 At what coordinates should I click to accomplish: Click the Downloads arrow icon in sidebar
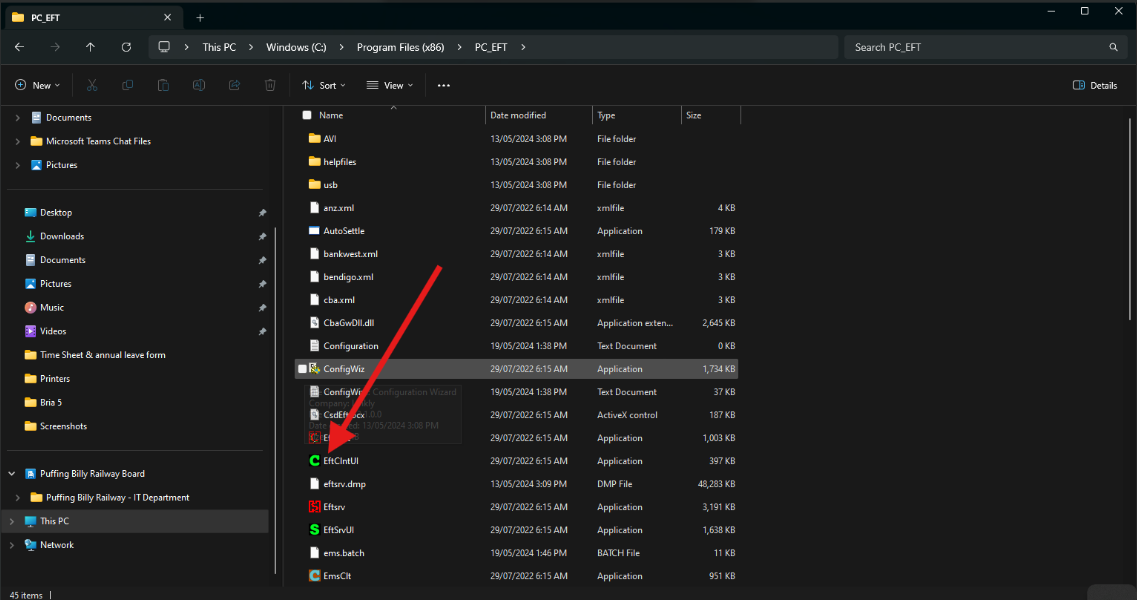pos(30,237)
